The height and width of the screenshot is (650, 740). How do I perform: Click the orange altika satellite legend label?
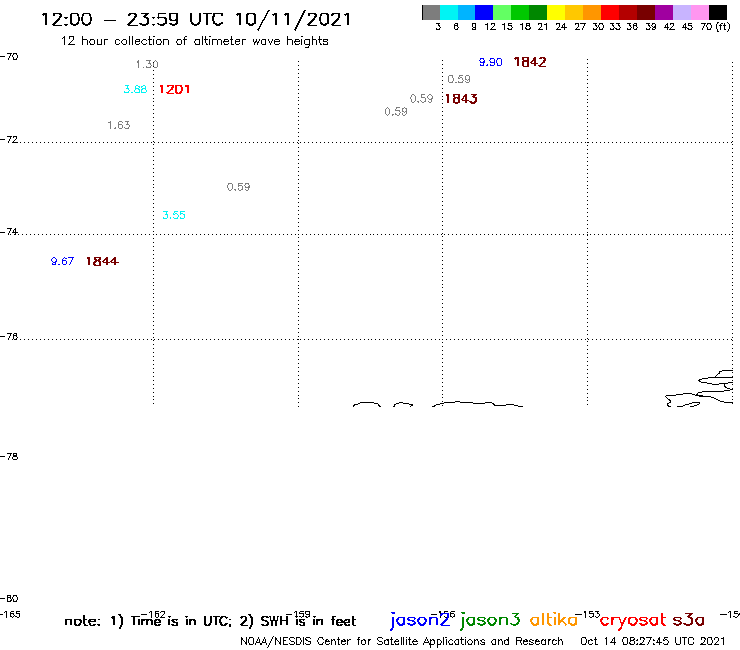coord(554,619)
